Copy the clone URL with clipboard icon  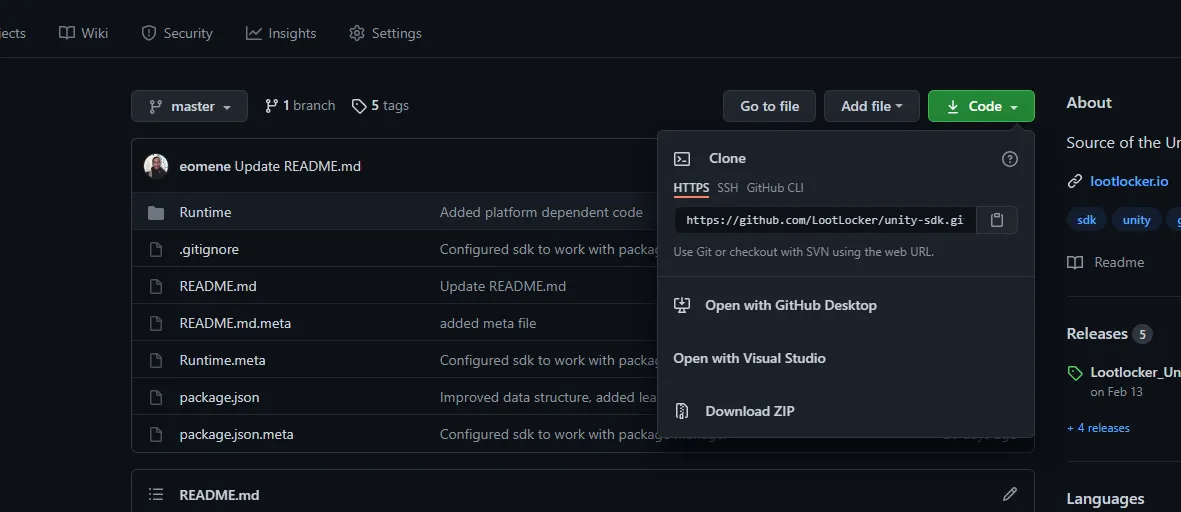click(x=997, y=220)
